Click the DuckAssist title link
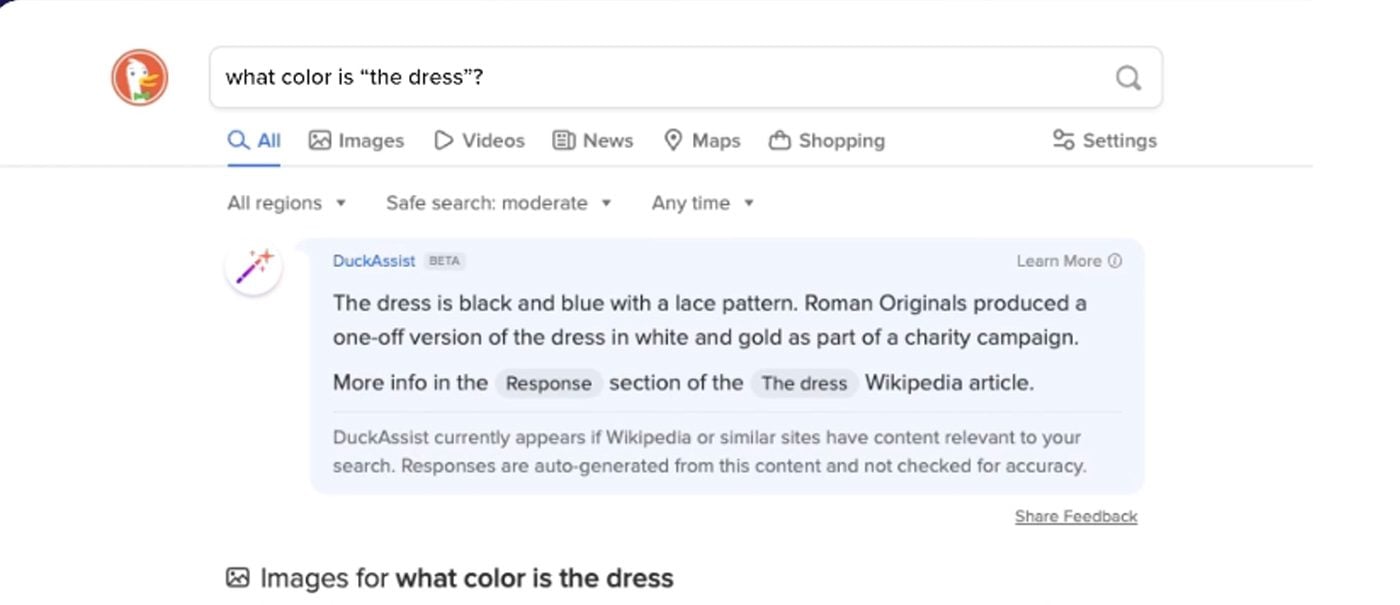Screen dimensions: 1400x605 click(x=374, y=261)
